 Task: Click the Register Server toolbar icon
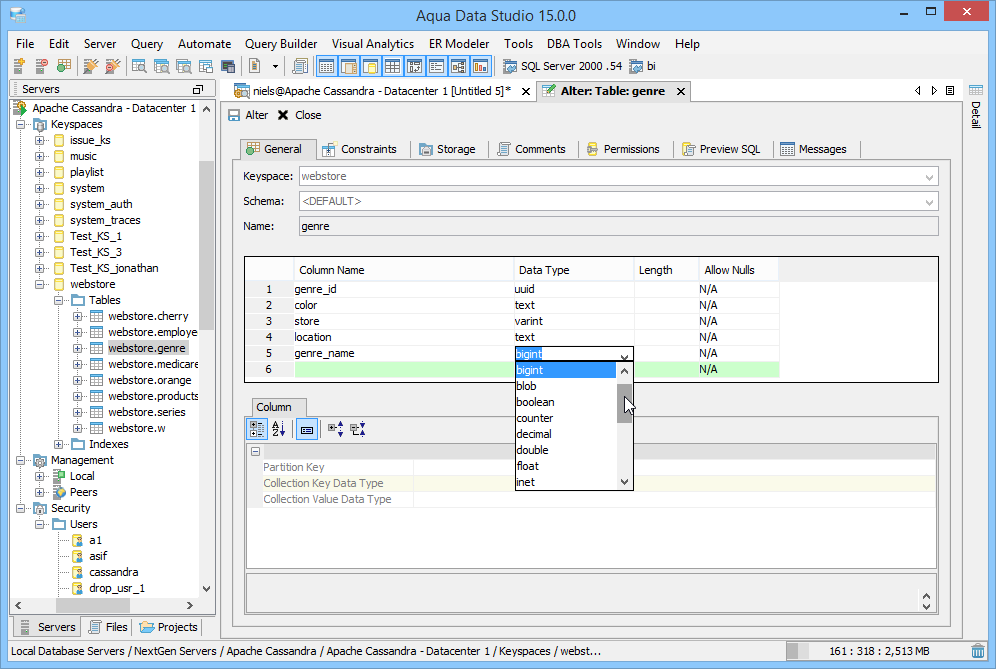tap(19, 66)
